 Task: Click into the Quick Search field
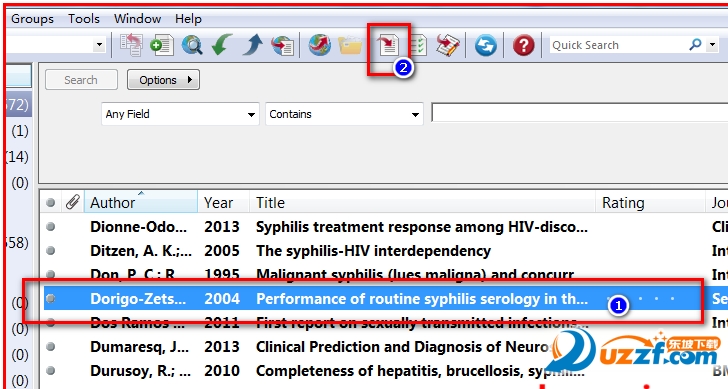(x=618, y=45)
